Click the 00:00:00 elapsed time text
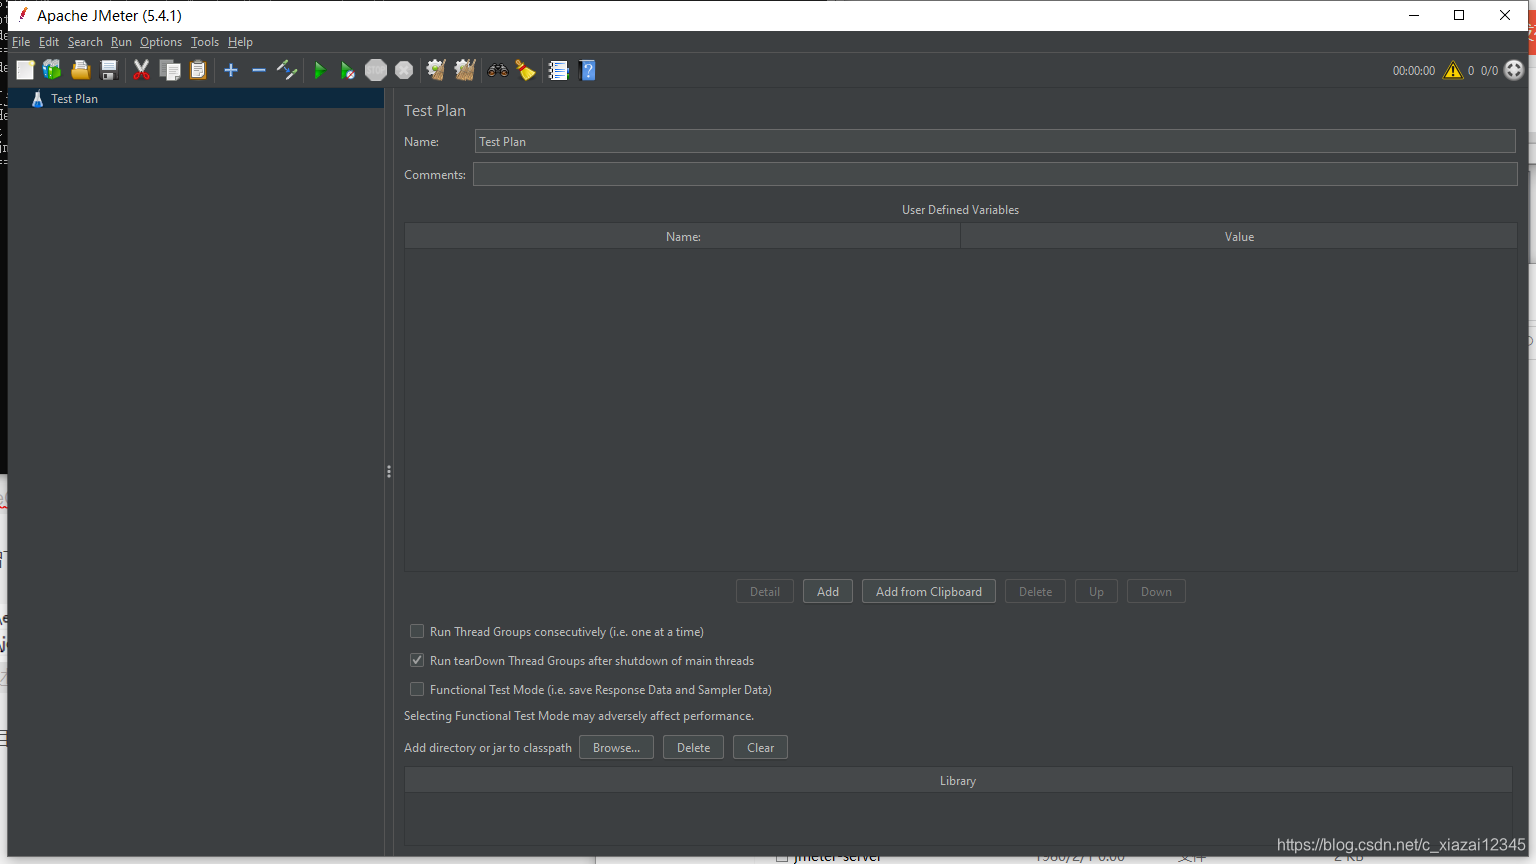Screen dimensions: 1536x864 pos(1414,71)
